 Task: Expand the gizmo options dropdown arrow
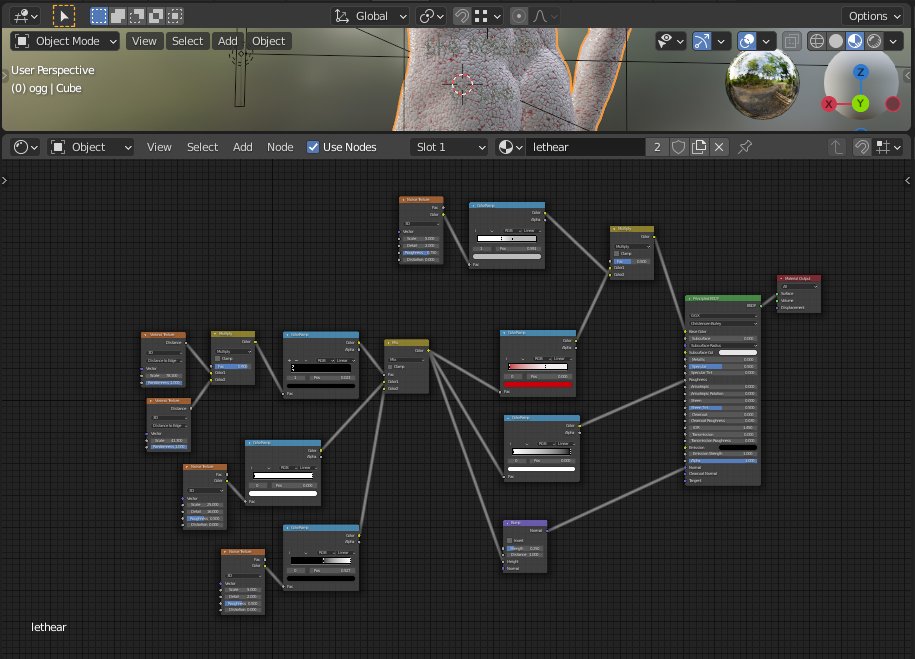click(x=721, y=41)
